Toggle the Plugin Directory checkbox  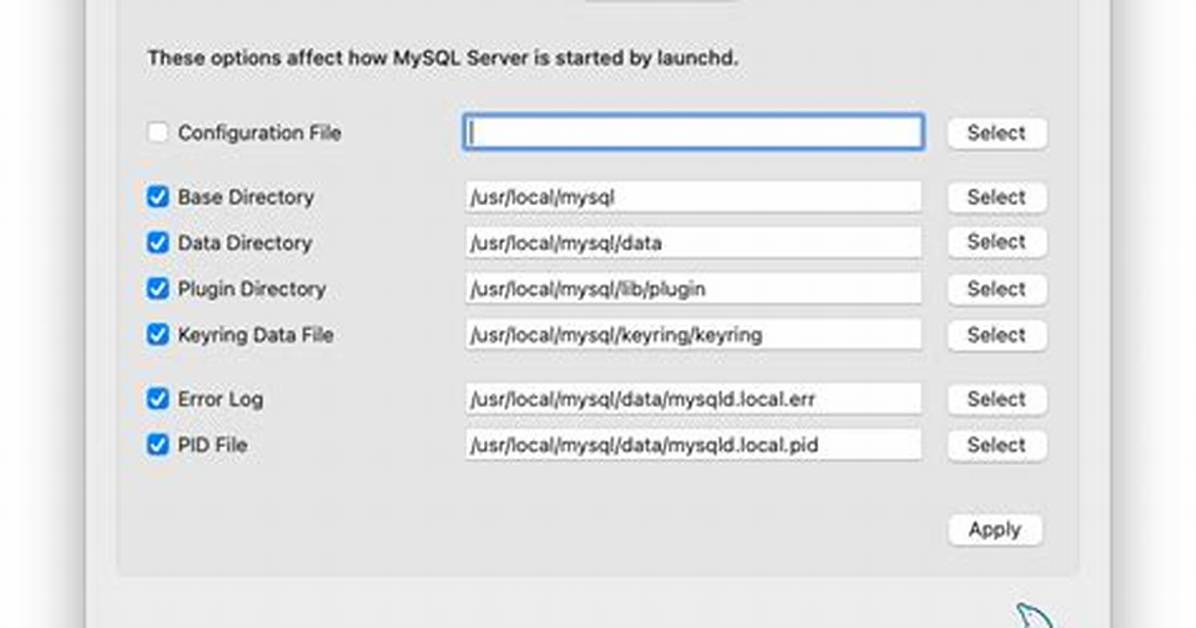point(158,288)
